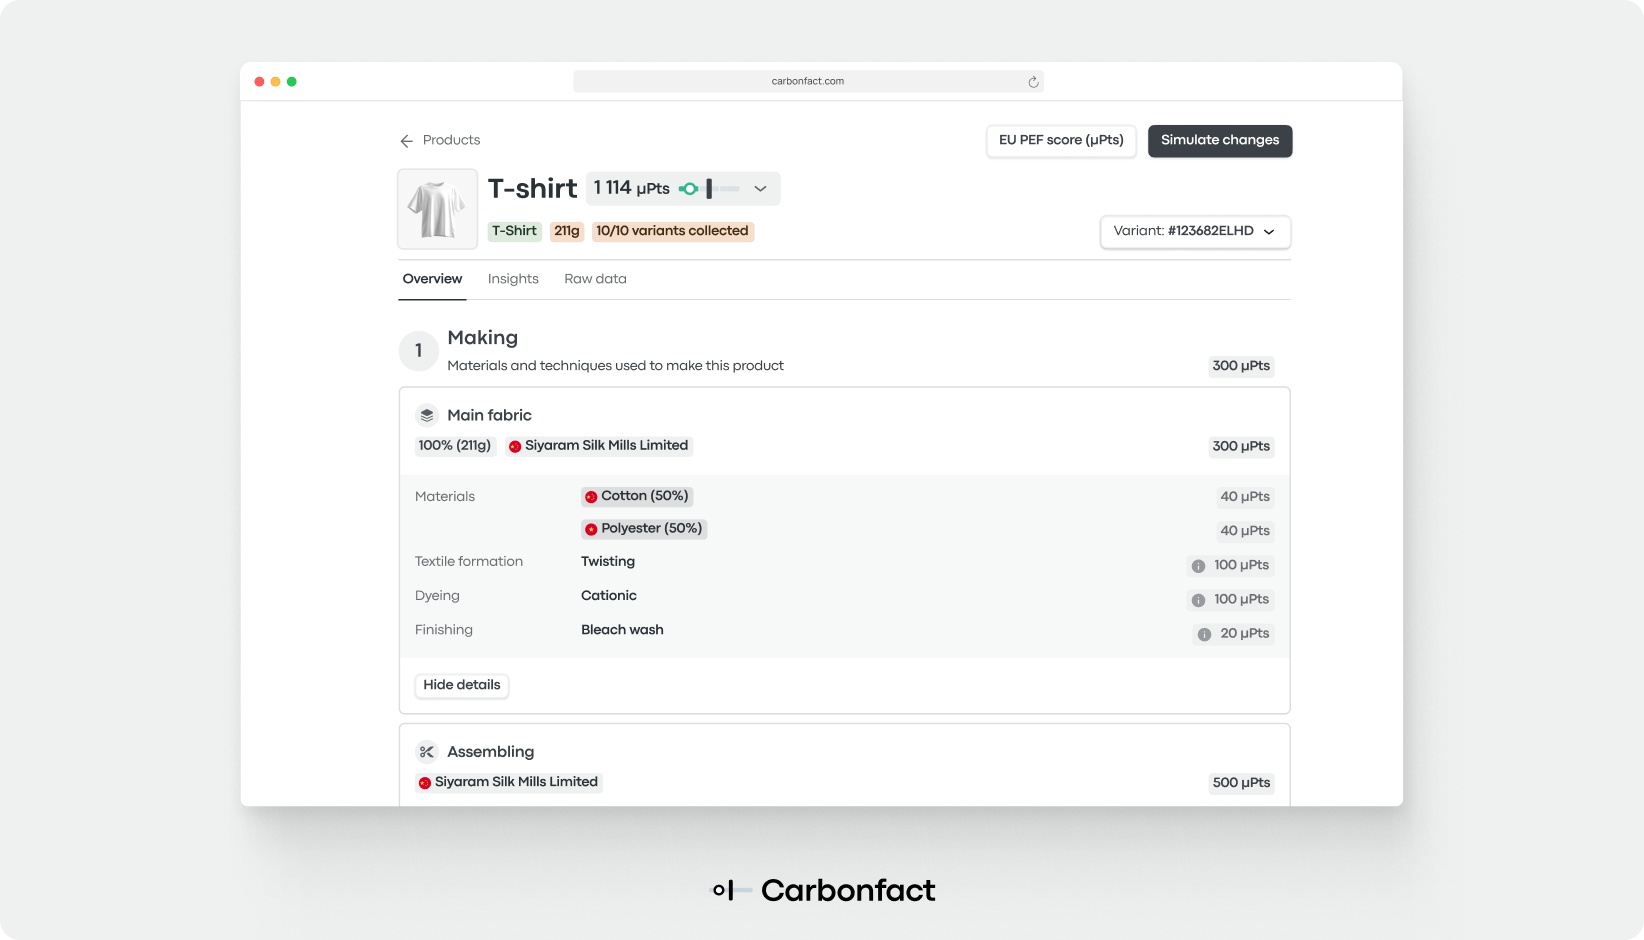Click the flag icon on the Cotton (50%) tag
Image resolution: width=1644 pixels, height=940 pixels.
pos(591,497)
